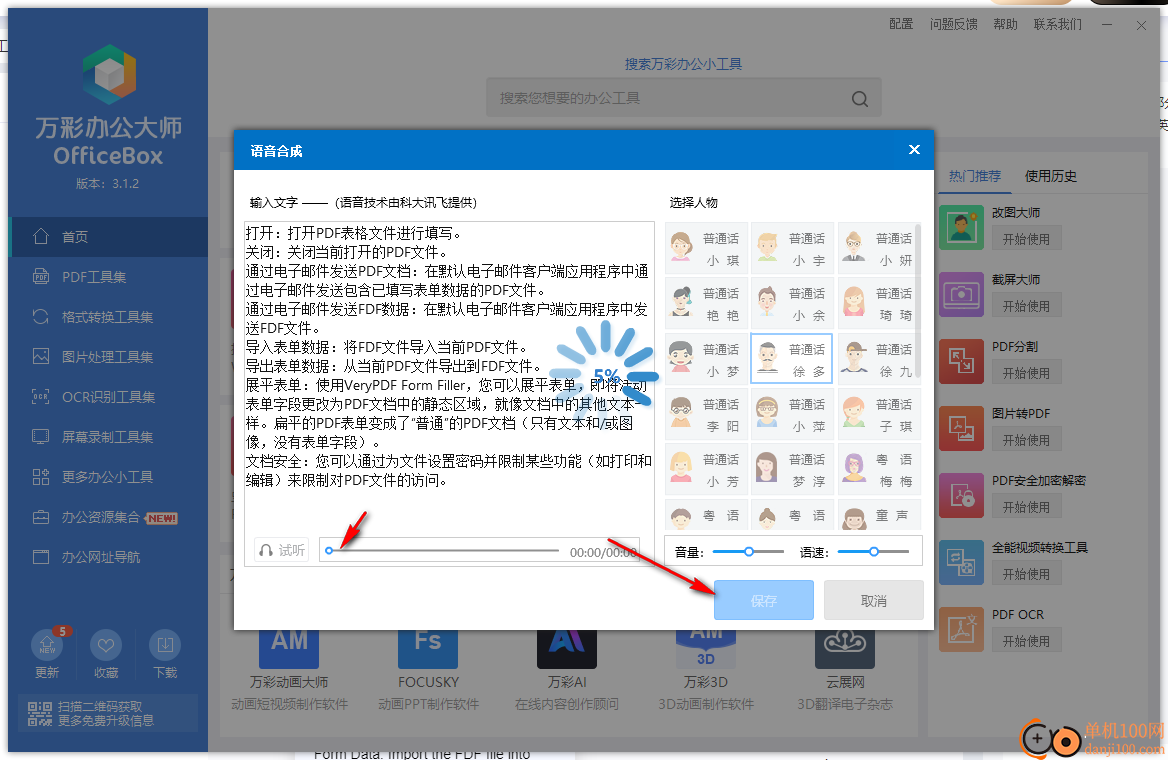1168x760 pixels.
Task: Click the 保存 button
Action: [764, 601]
